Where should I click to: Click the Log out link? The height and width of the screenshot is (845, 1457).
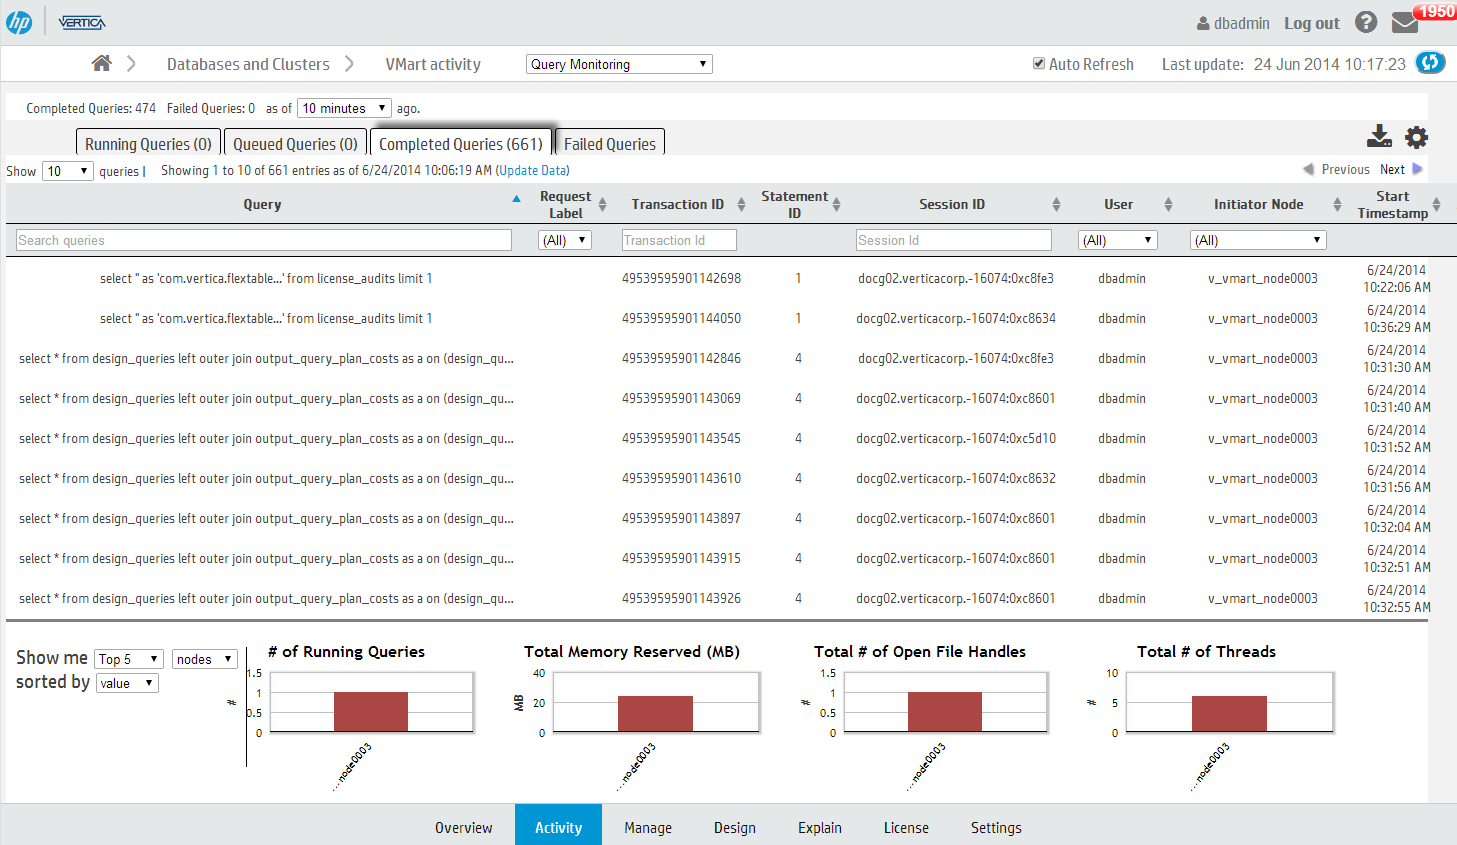pos(1312,23)
